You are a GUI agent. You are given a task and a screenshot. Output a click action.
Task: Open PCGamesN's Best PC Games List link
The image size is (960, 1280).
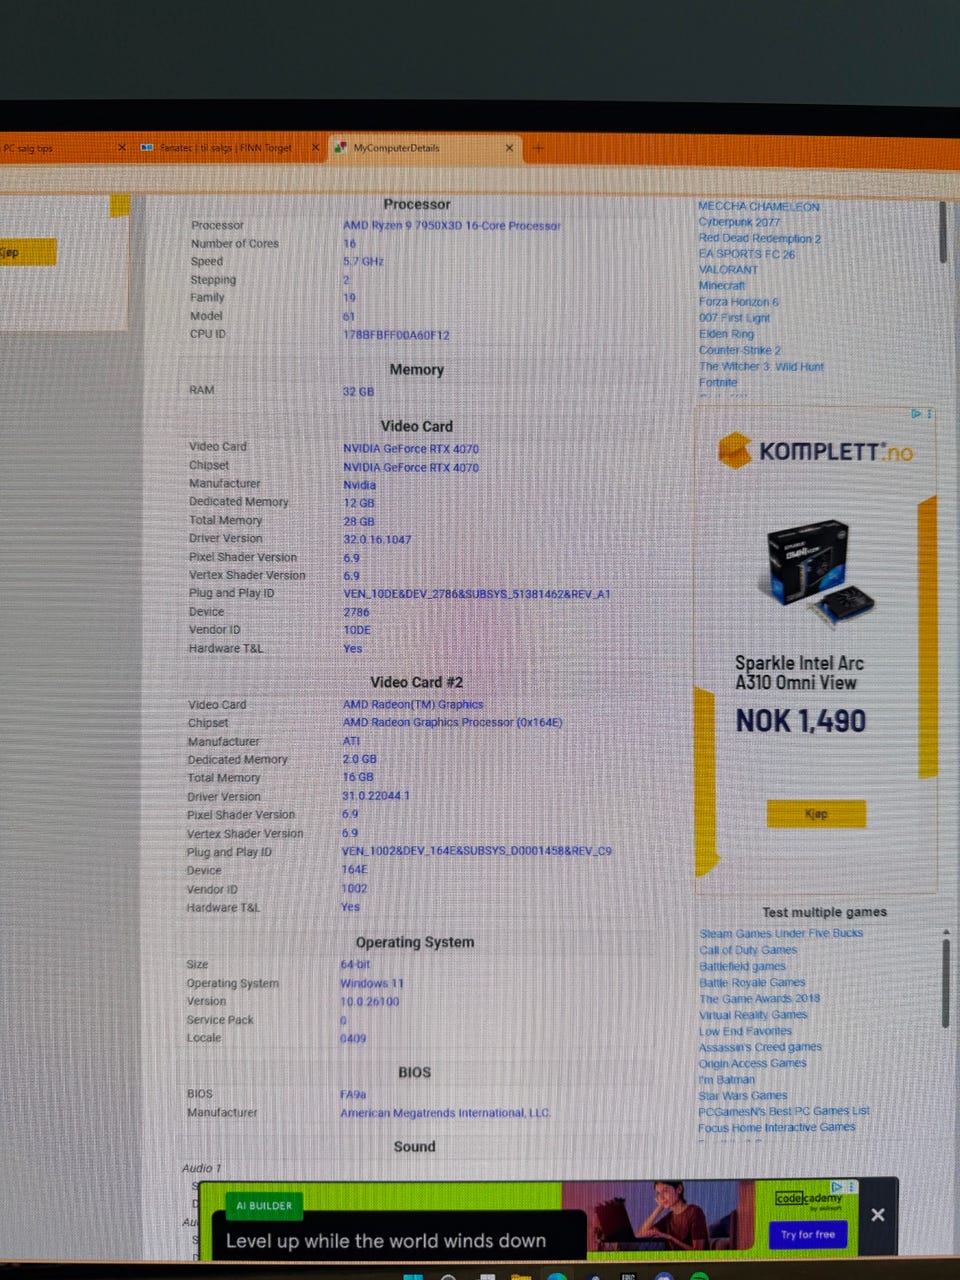point(784,1111)
